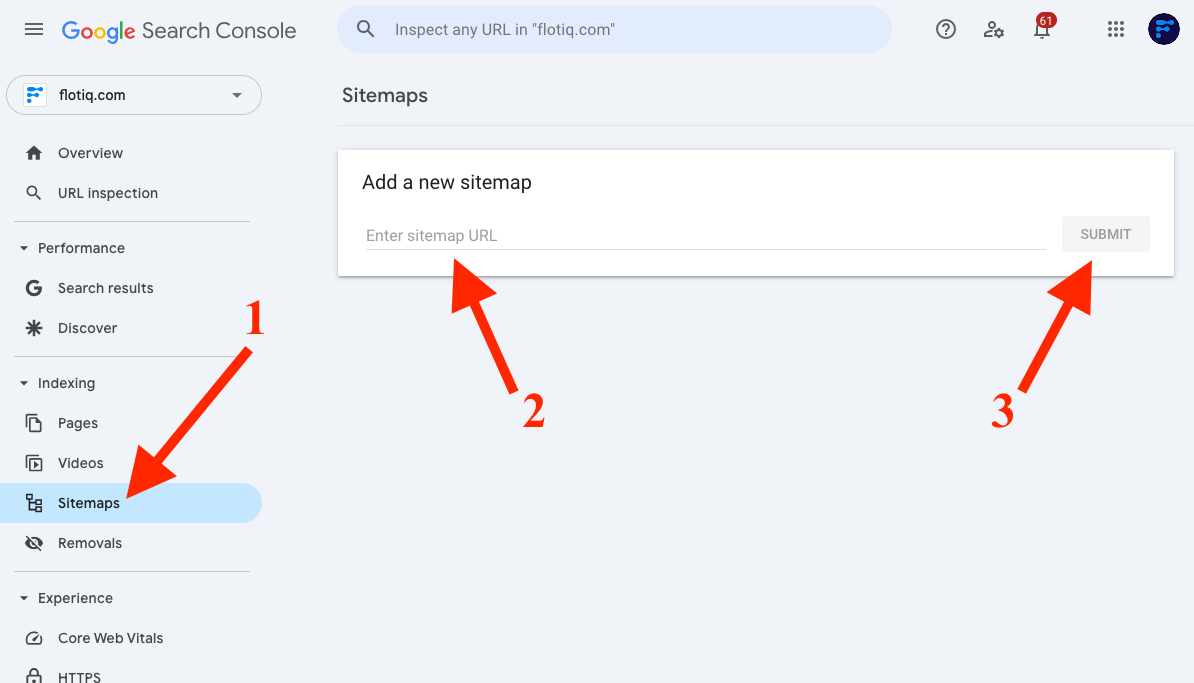Click the Core Web Vitals gauge icon
The image size is (1194, 683).
[34, 638]
